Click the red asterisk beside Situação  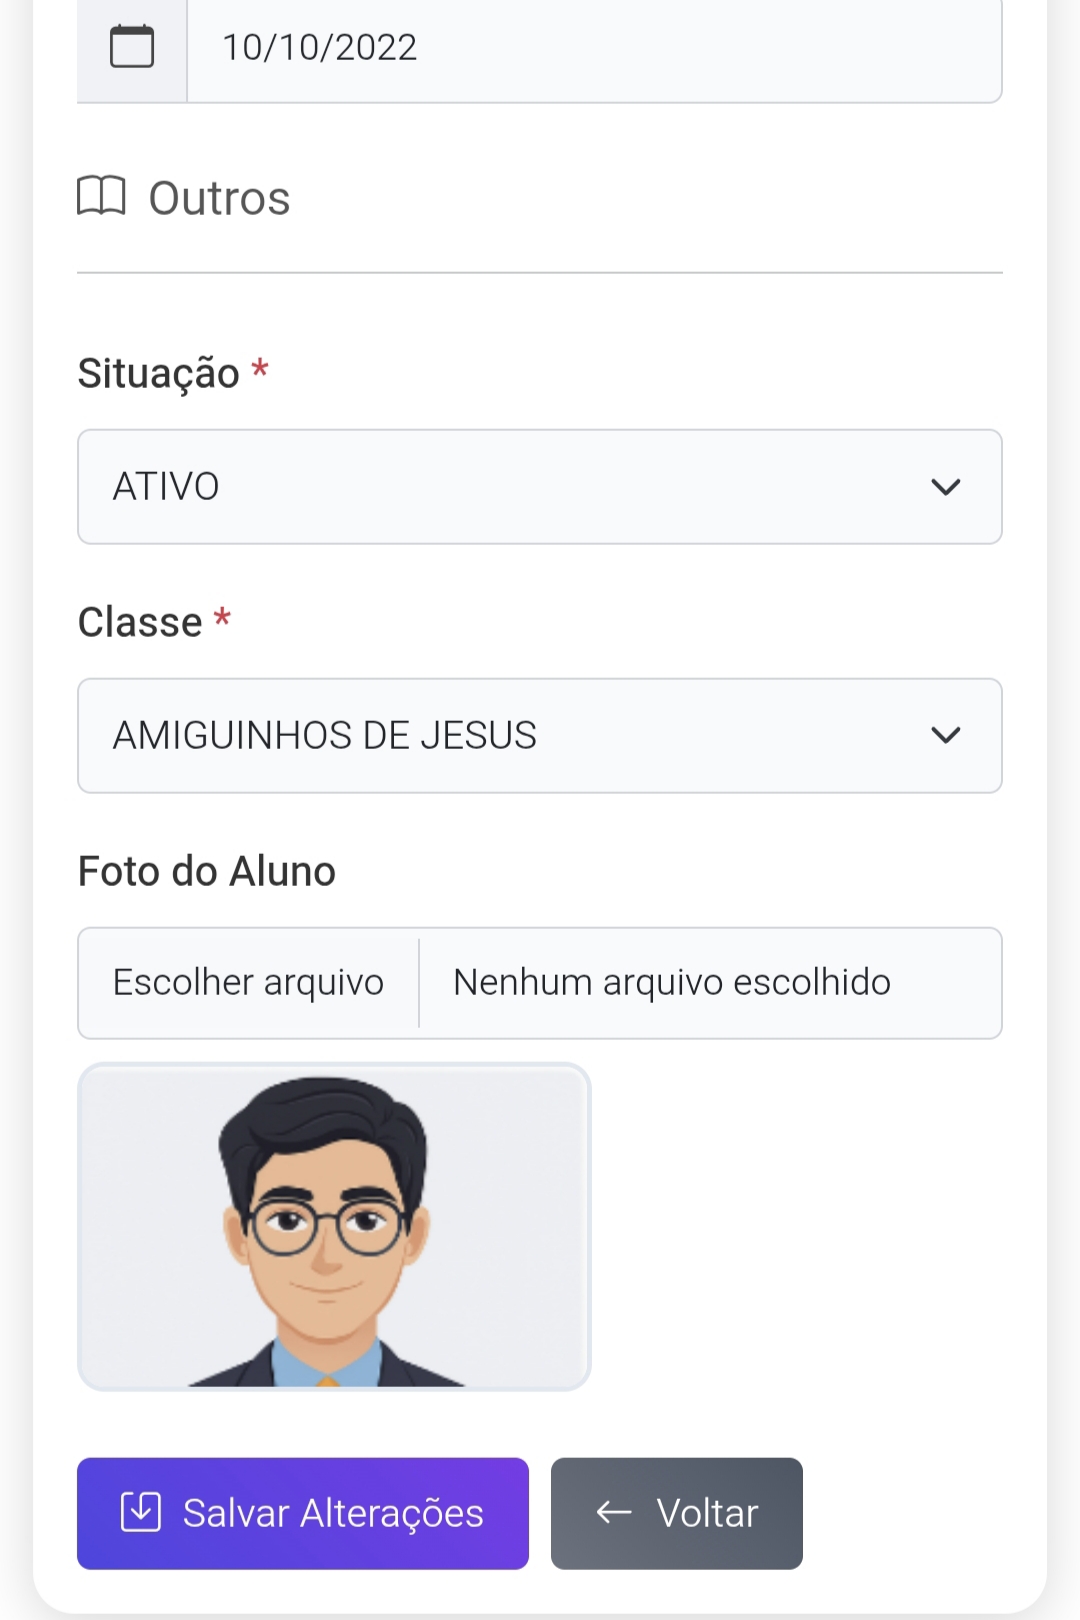(x=260, y=369)
